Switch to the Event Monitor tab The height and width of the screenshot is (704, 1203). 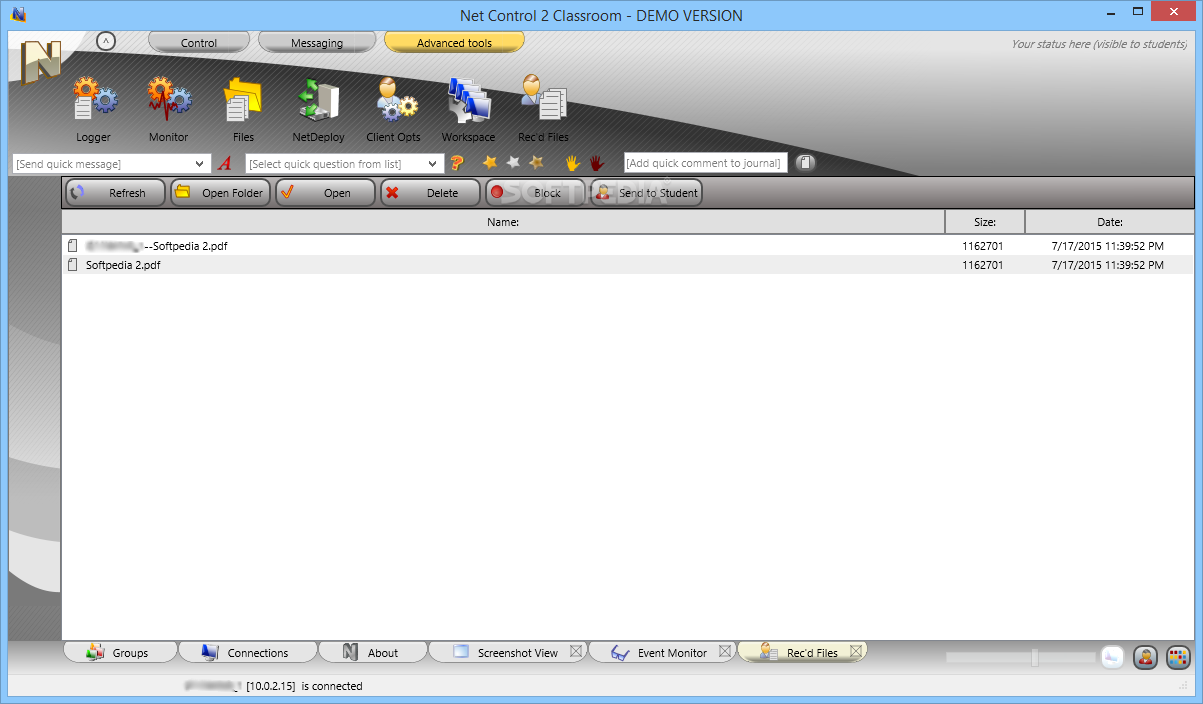pos(660,652)
